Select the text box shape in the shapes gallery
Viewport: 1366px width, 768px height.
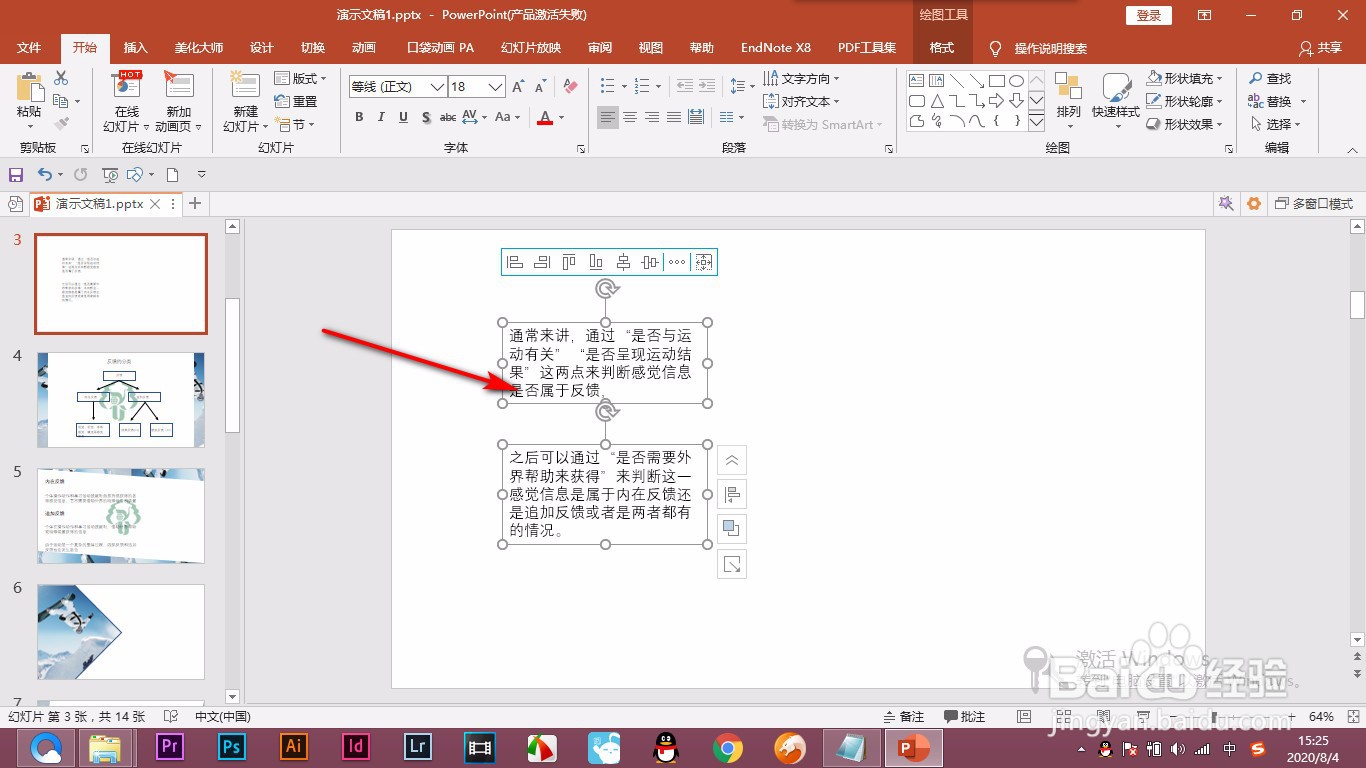[x=917, y=81]
